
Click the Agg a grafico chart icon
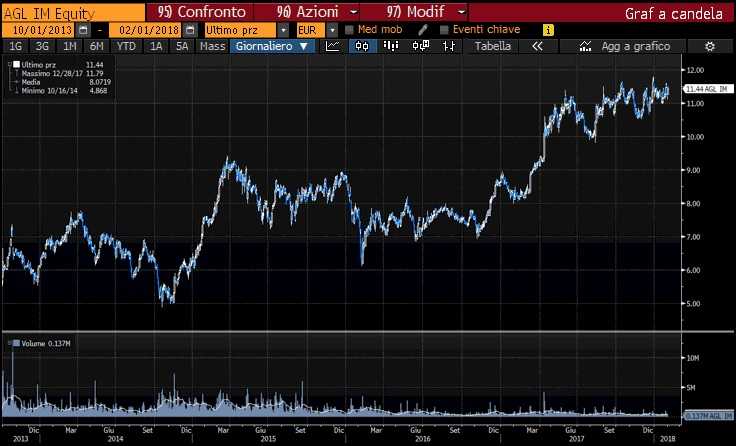585,46
